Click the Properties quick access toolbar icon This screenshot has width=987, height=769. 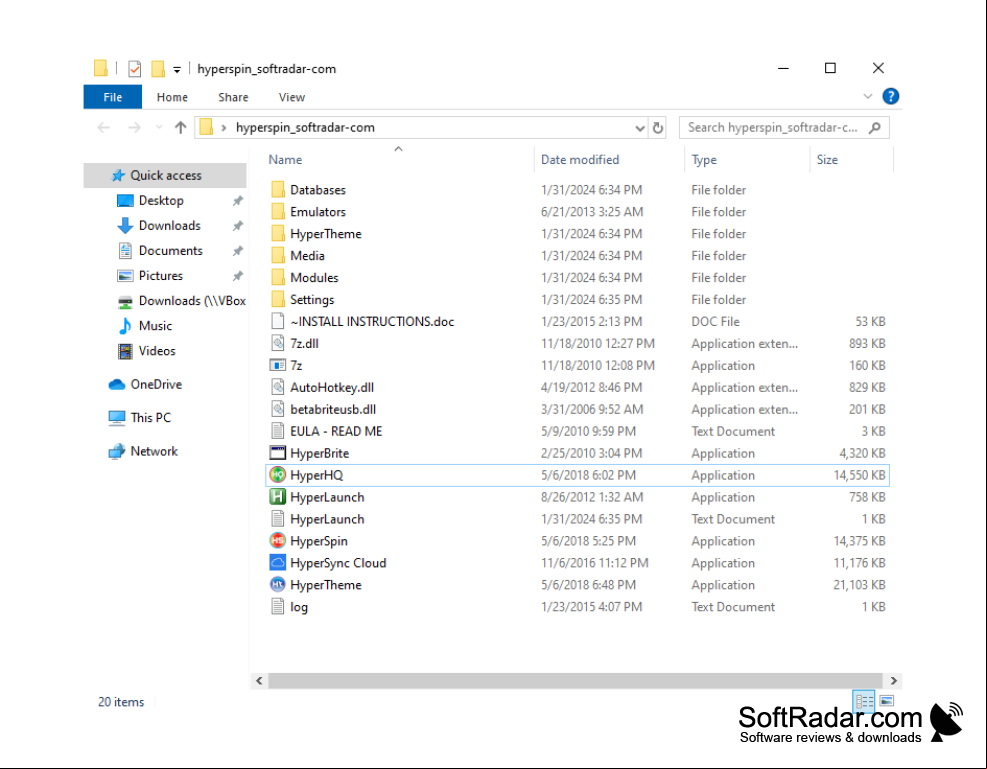tap(135, 69)
